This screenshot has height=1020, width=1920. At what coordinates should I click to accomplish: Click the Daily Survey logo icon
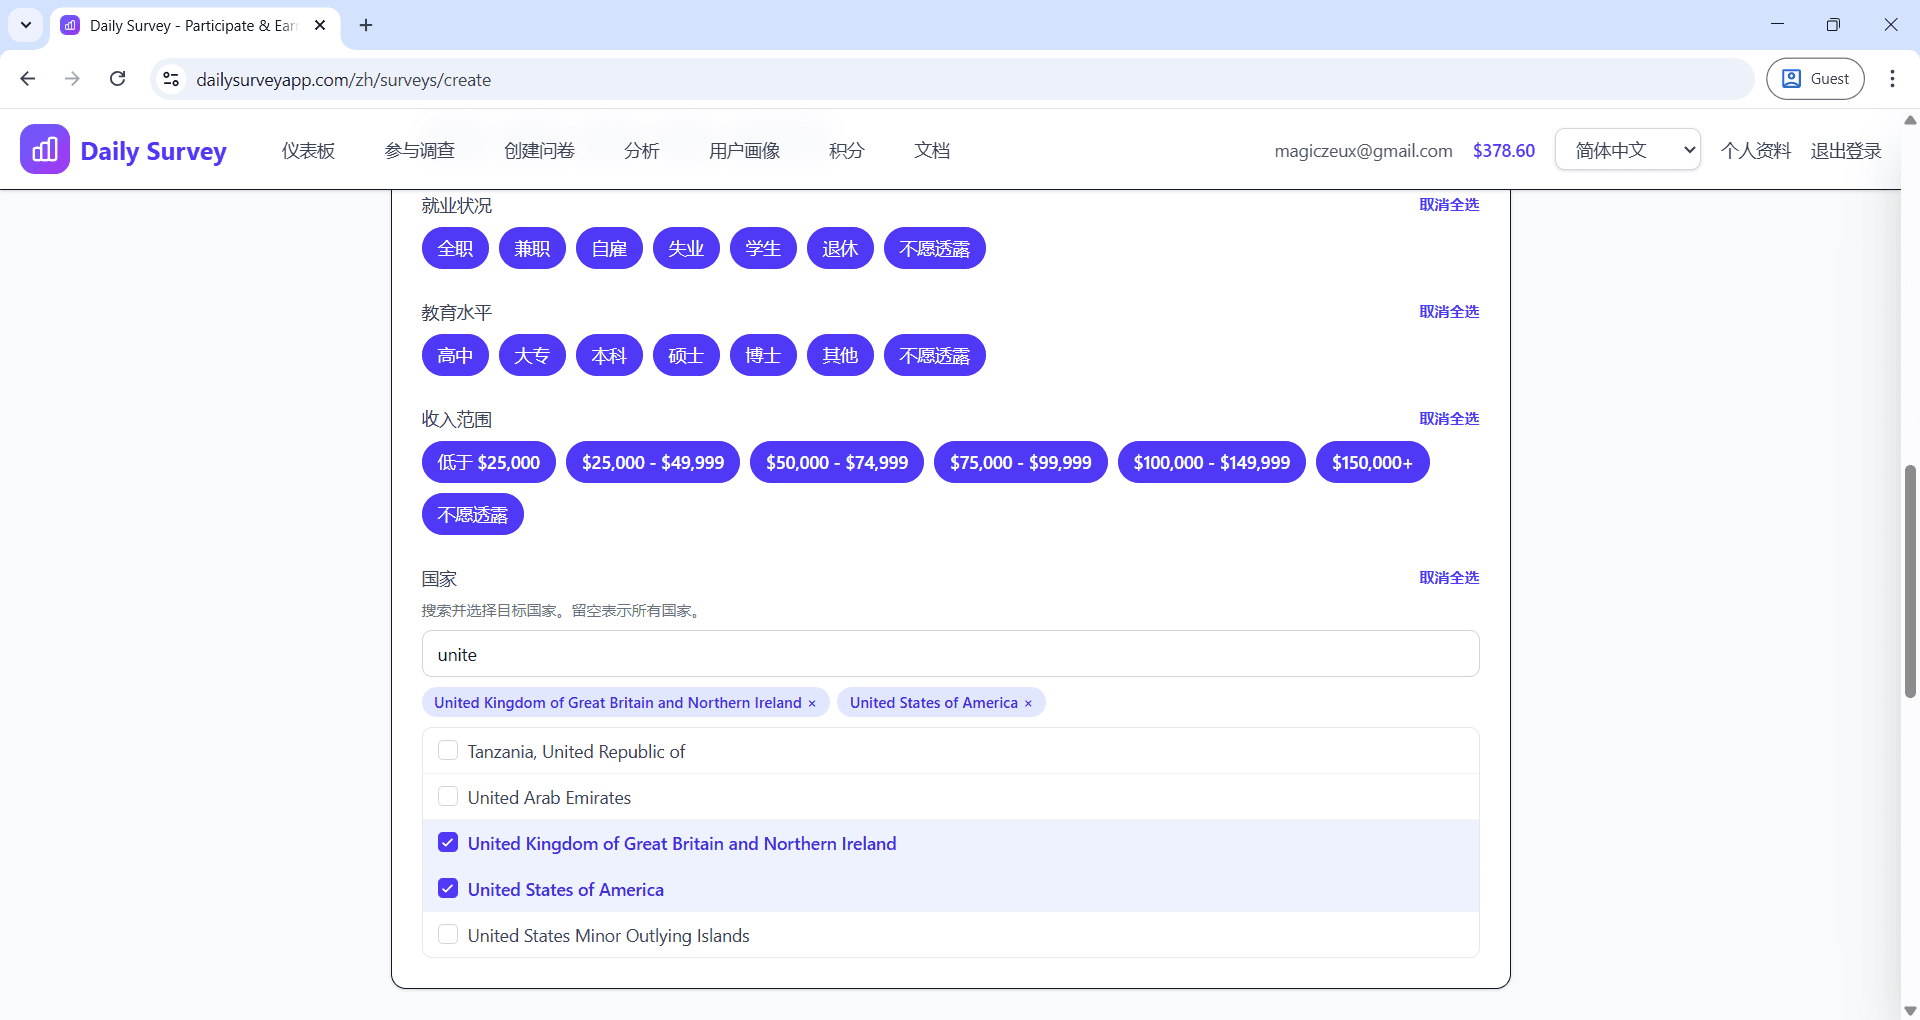pos(45,150)
